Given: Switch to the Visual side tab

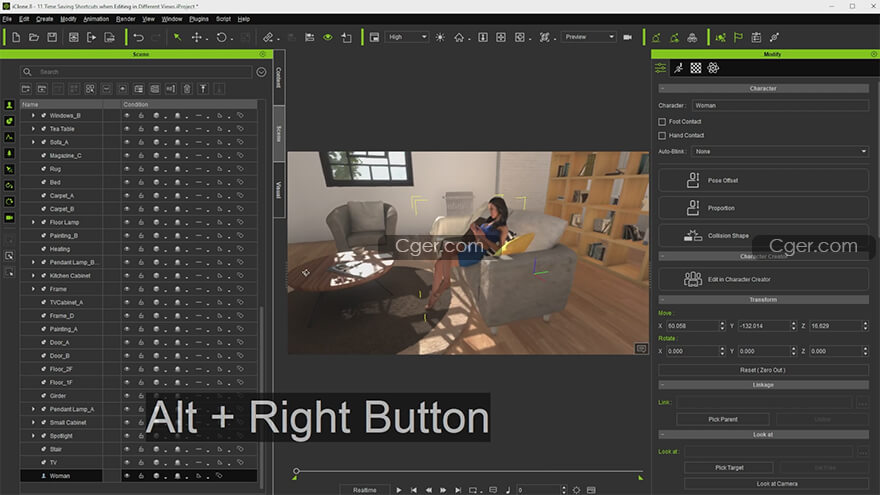Looking at the screenshot, I should [x=279, y=190].
